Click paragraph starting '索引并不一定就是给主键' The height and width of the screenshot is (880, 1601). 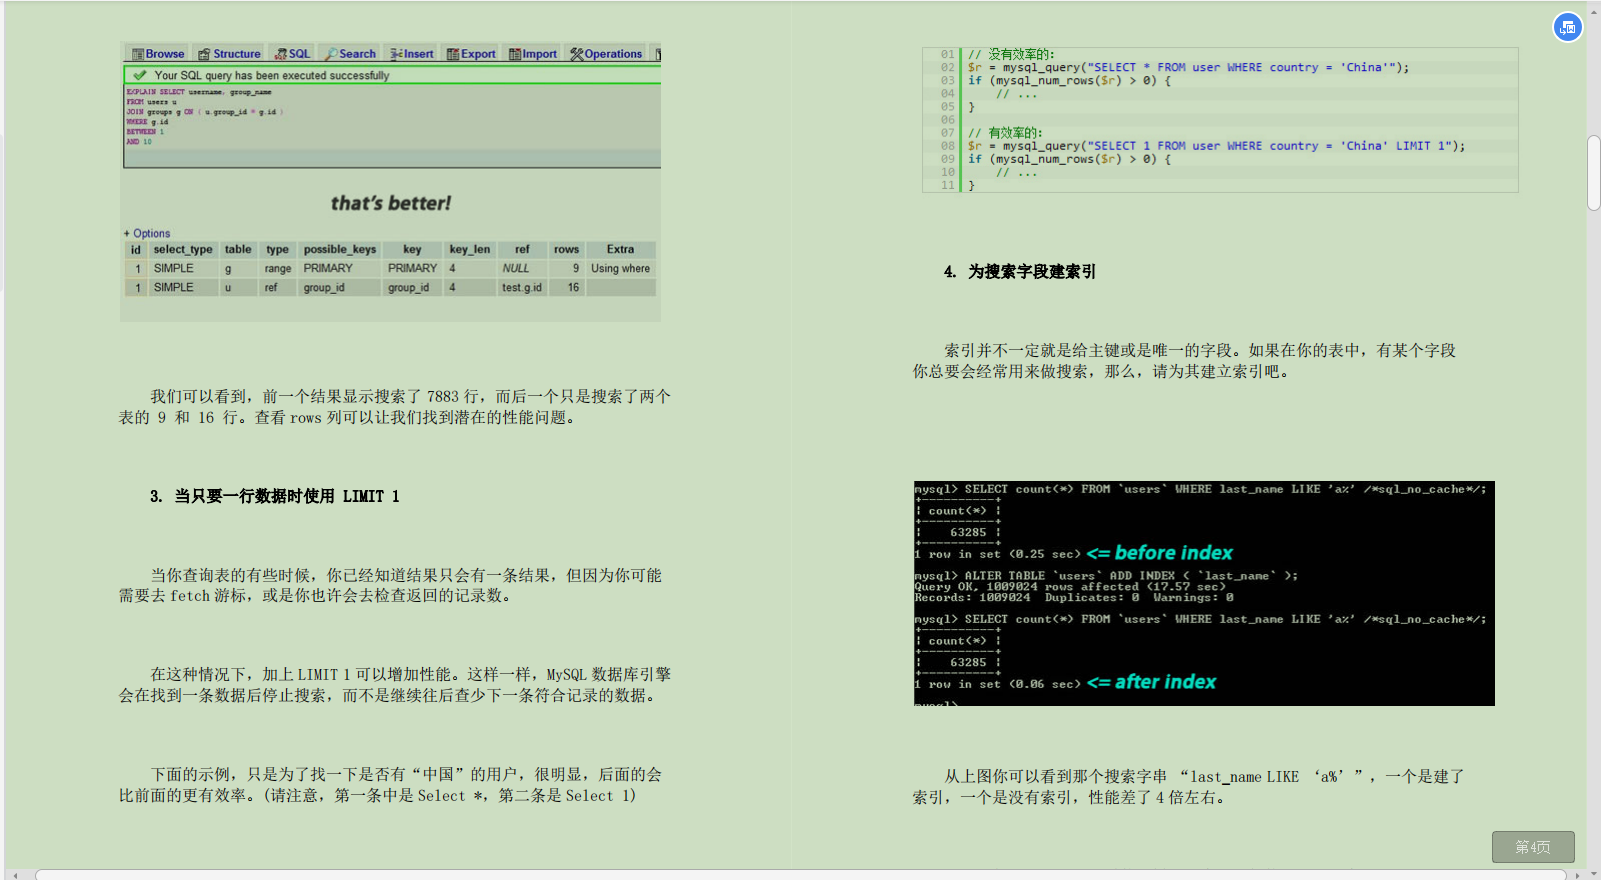click(x=1184, y=361)
